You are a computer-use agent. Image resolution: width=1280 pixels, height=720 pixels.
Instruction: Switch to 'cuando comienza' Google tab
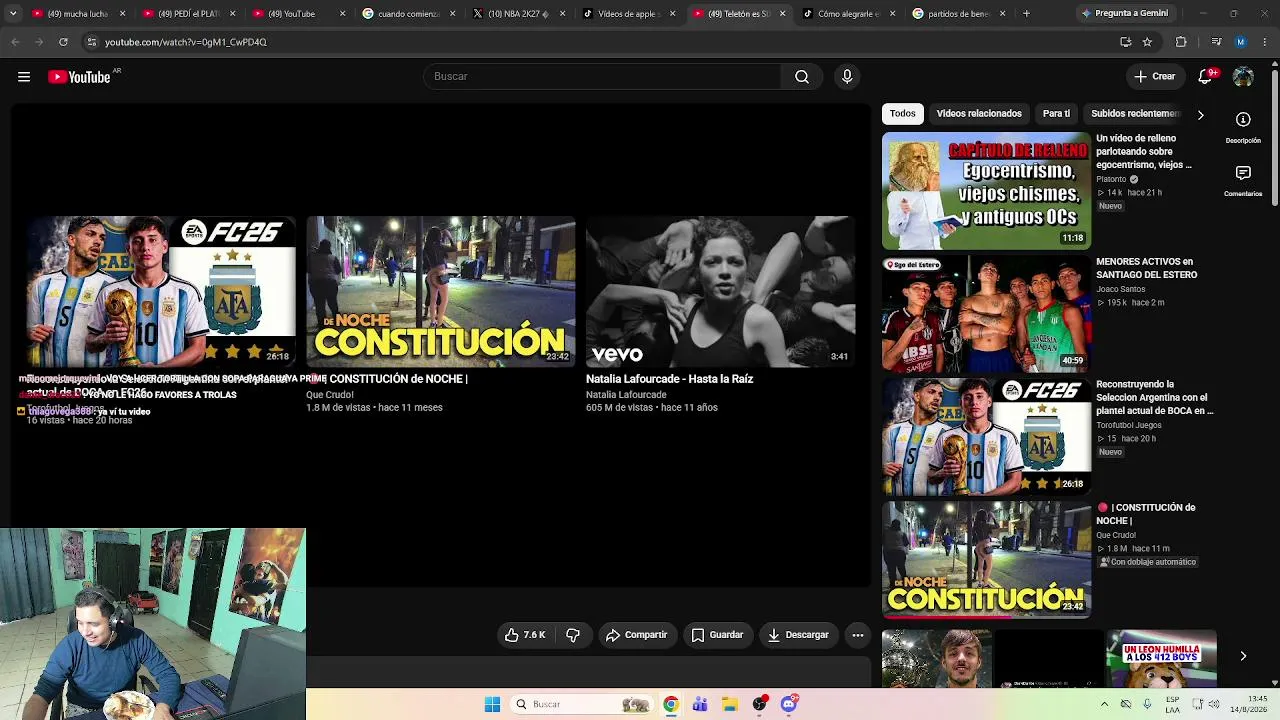coord(410,14)
